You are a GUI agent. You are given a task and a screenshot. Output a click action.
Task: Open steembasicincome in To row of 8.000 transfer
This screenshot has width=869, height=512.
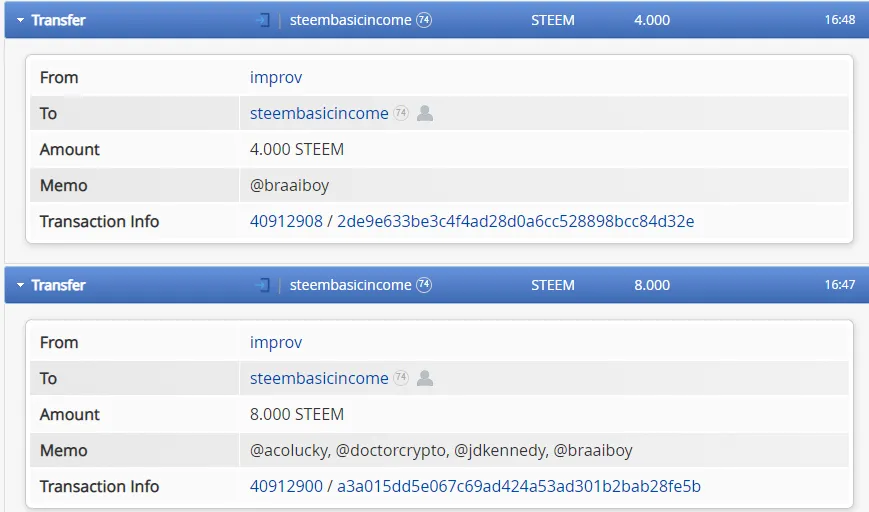pyautogui.click(x=319, y=378)
